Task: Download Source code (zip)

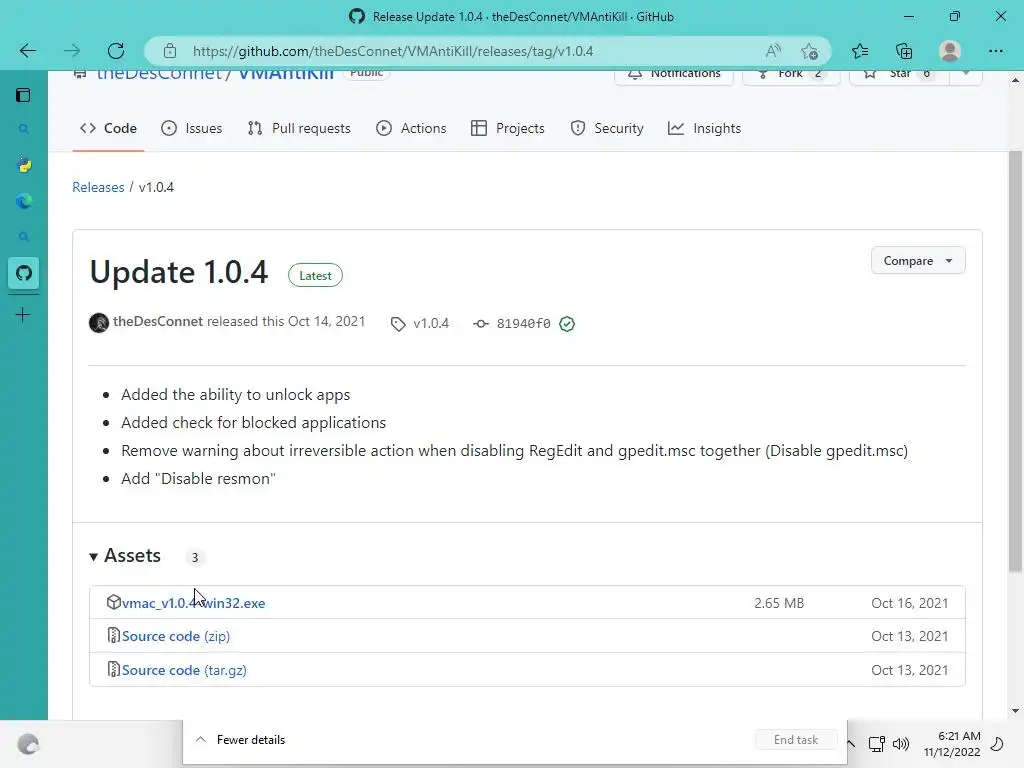Action: 176,636
